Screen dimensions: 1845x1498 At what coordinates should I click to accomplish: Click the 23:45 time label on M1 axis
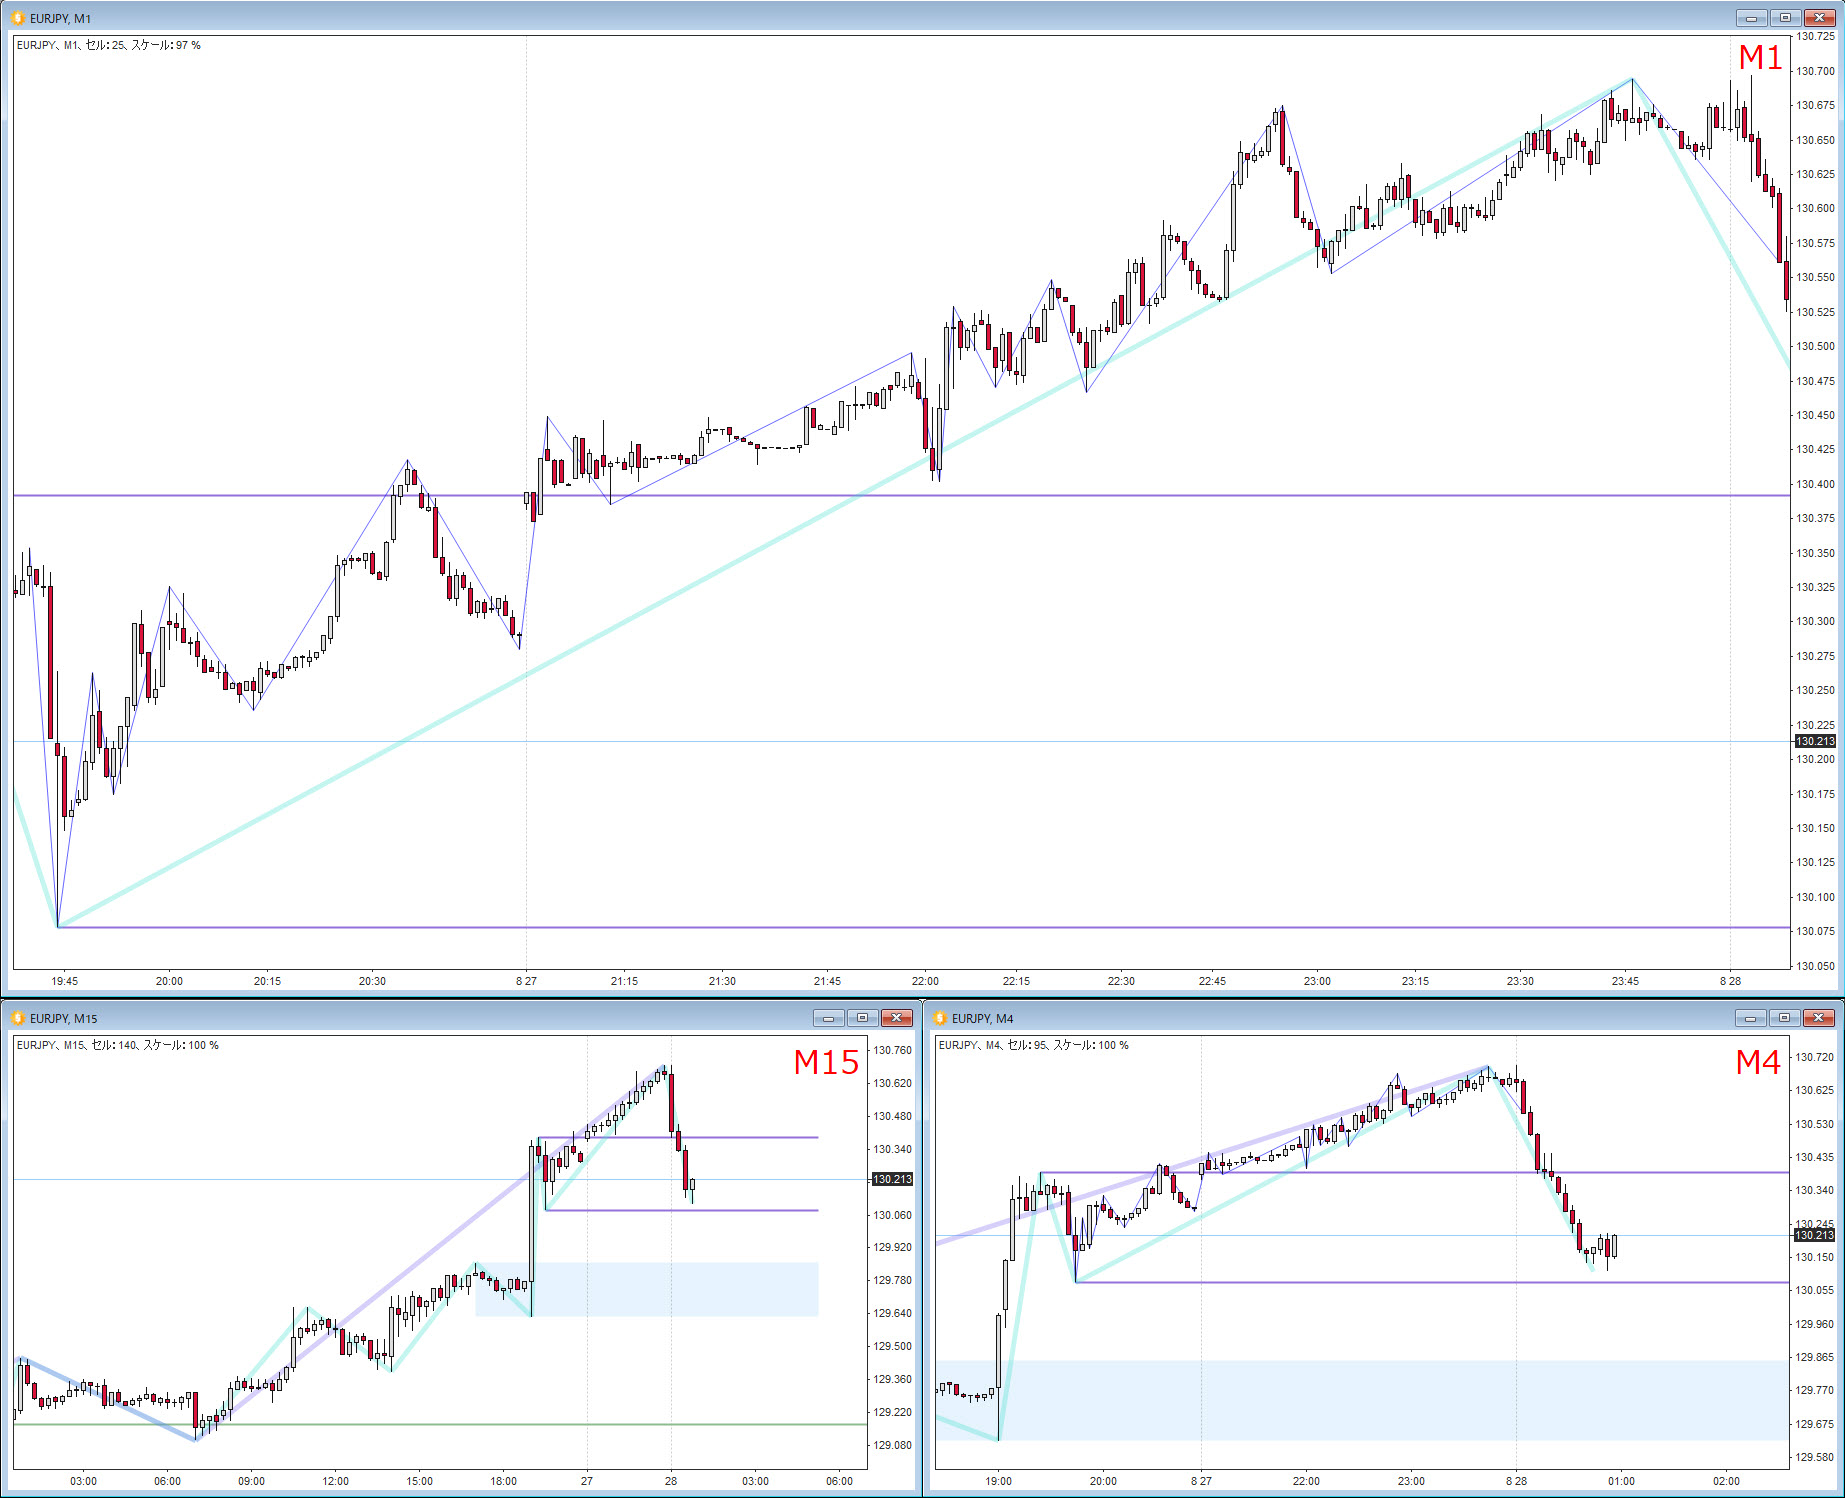[x=1625, y=981]
